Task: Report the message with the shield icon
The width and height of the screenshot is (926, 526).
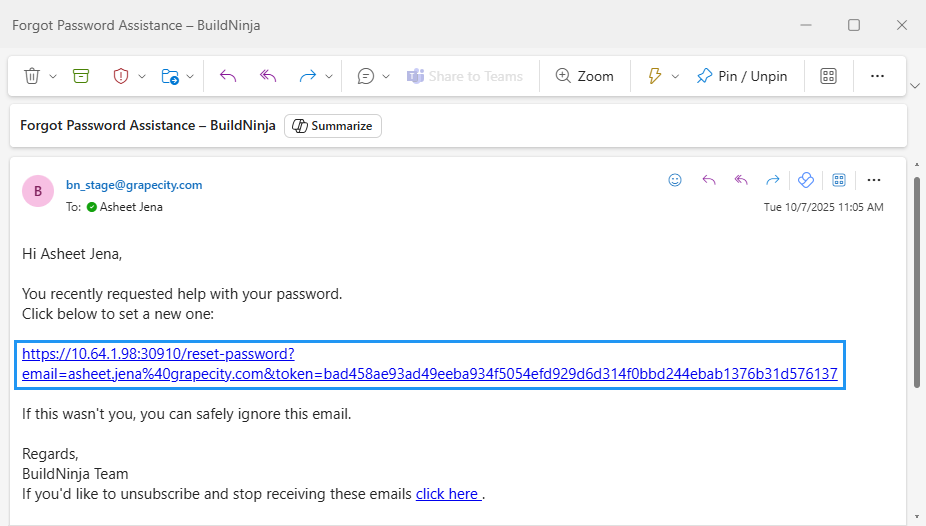Action: (x=120, y=76)
